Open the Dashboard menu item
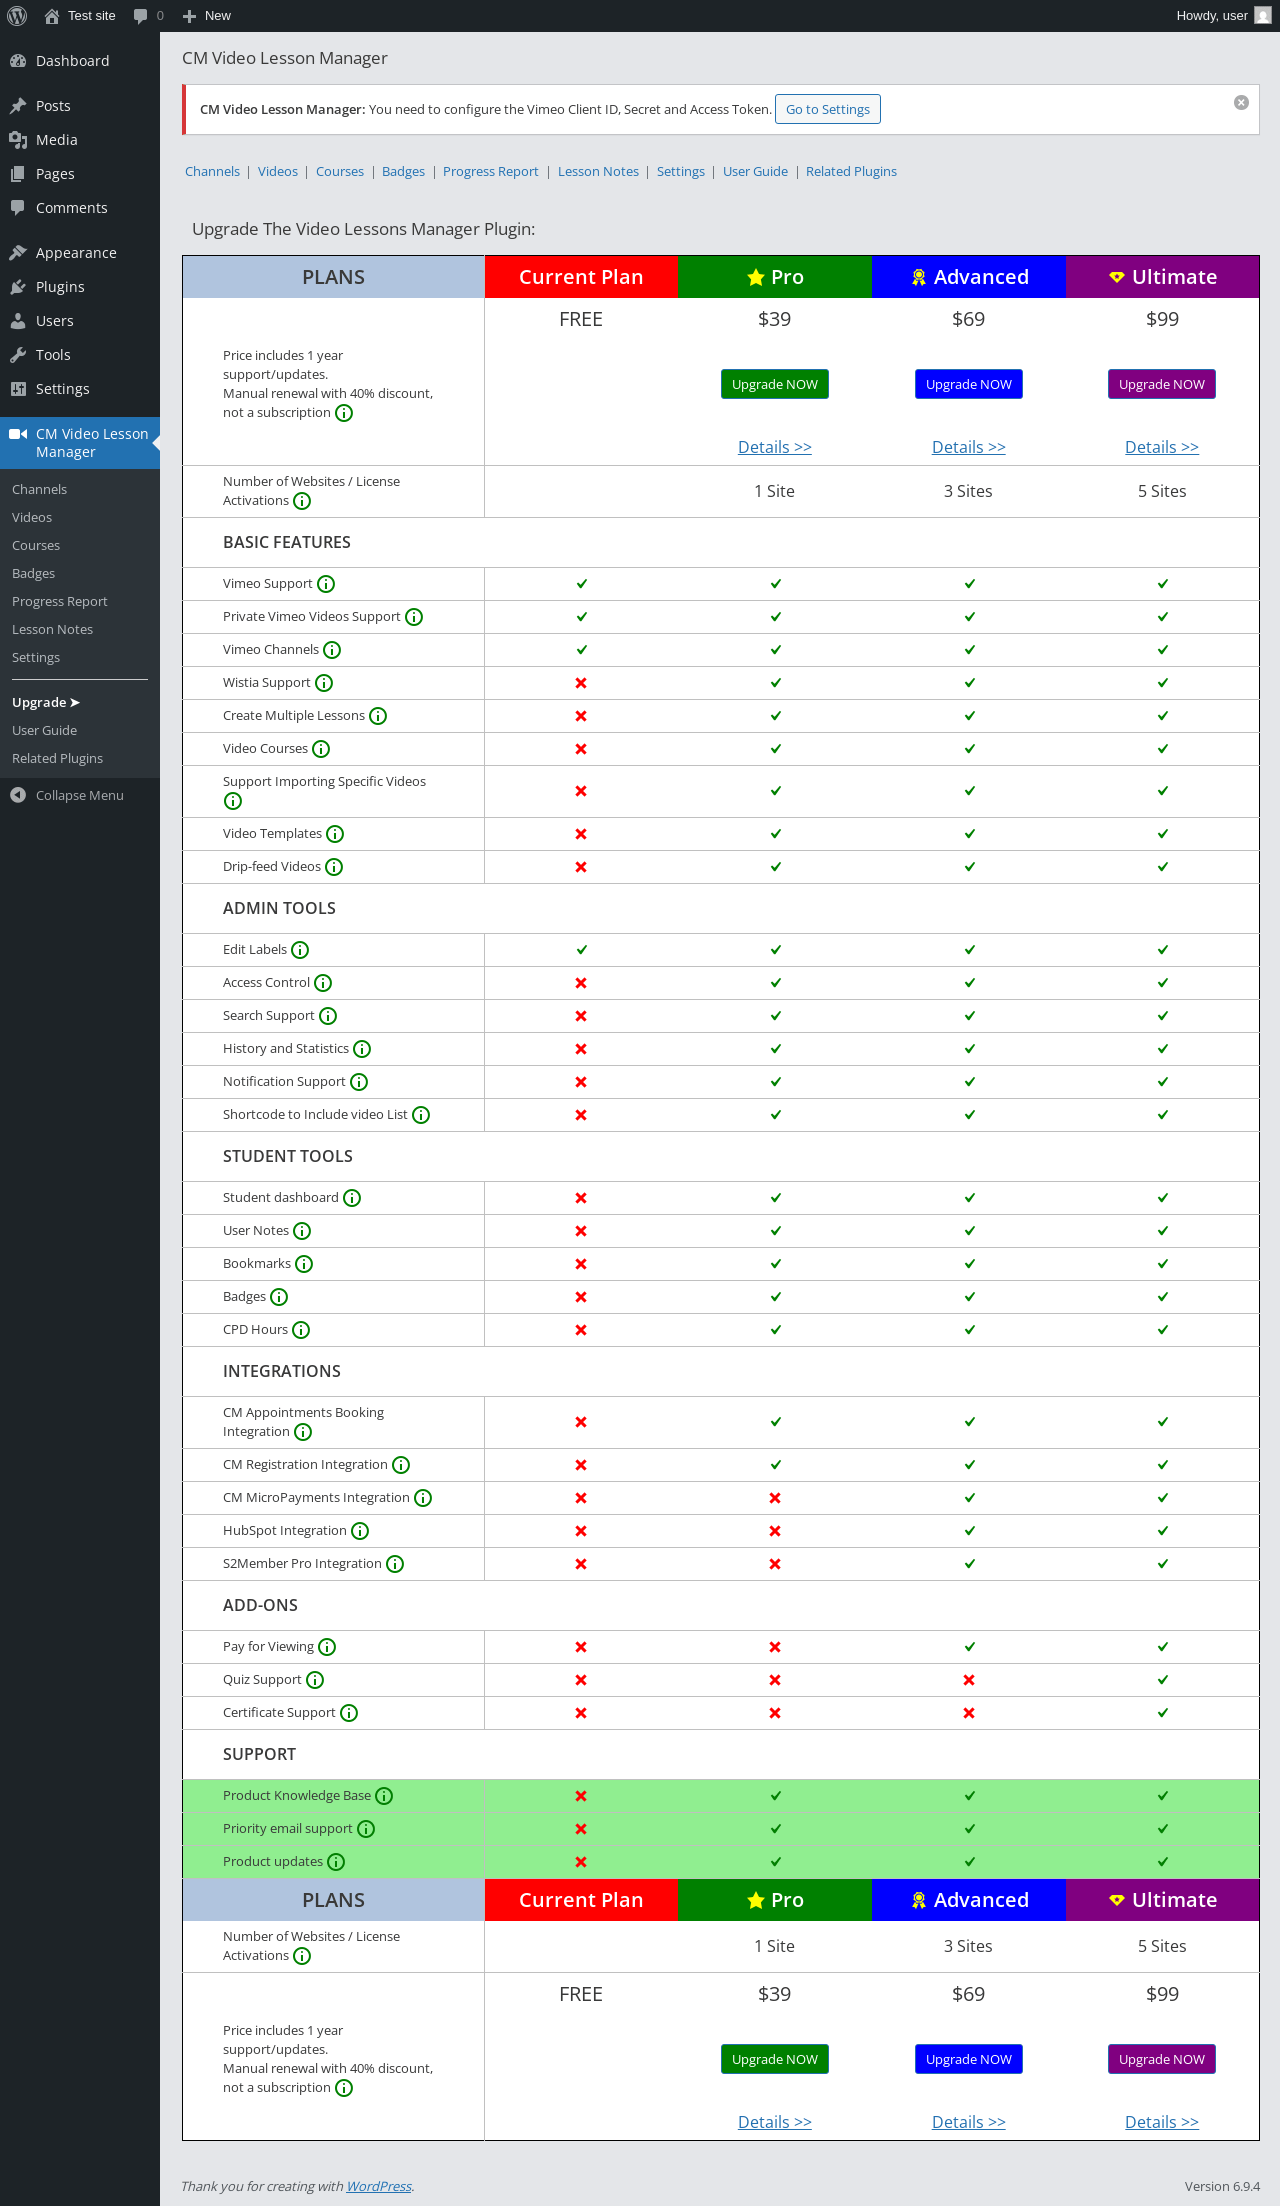Viewport: 1280px width, 2206px height. point(80,61)
